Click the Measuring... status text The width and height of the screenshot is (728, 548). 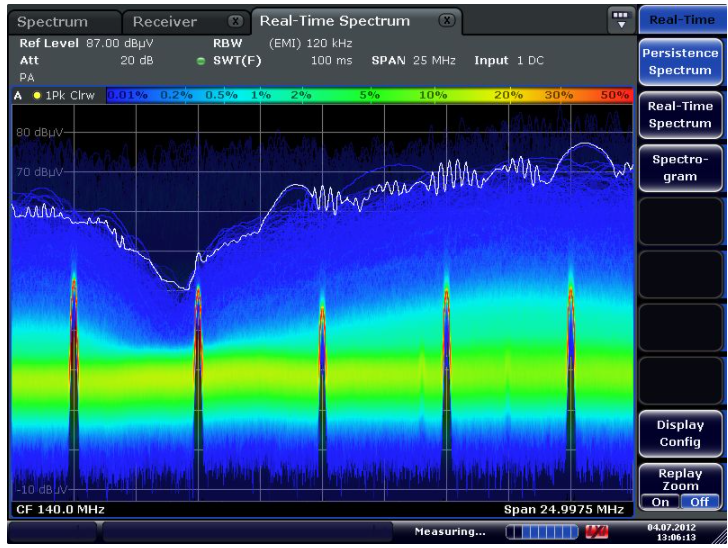tap(450, 532)
